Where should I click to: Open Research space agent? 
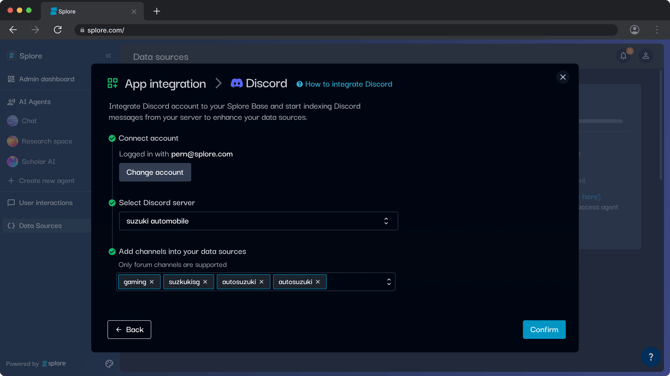tap(40, 141)
